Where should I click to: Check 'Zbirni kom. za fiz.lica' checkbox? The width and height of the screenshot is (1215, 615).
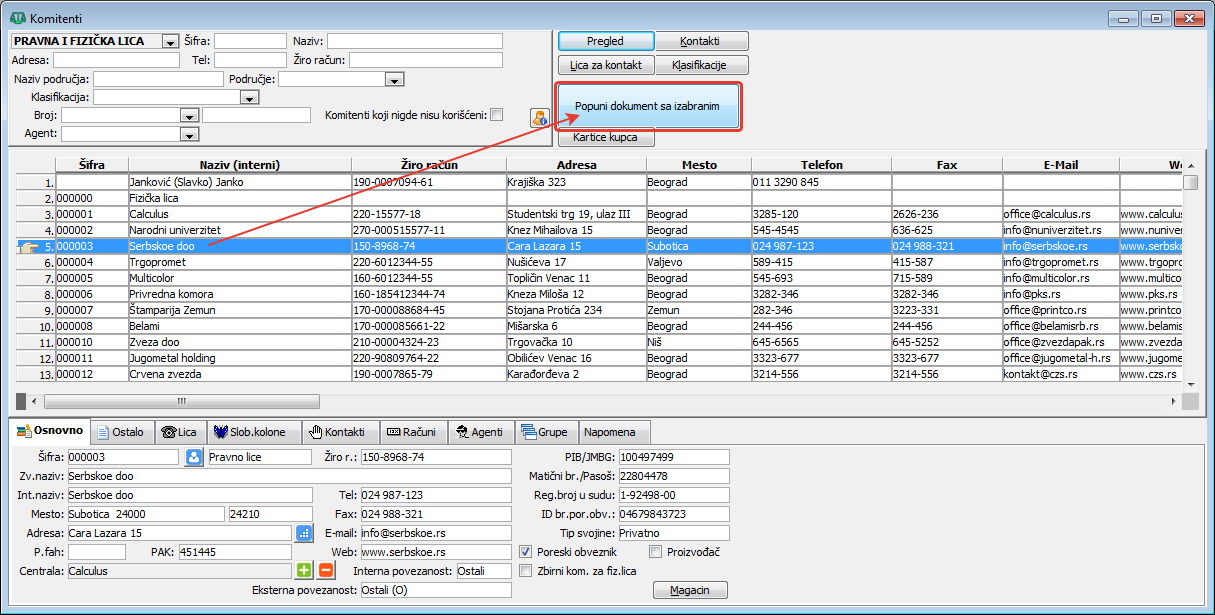coord(526,571)
